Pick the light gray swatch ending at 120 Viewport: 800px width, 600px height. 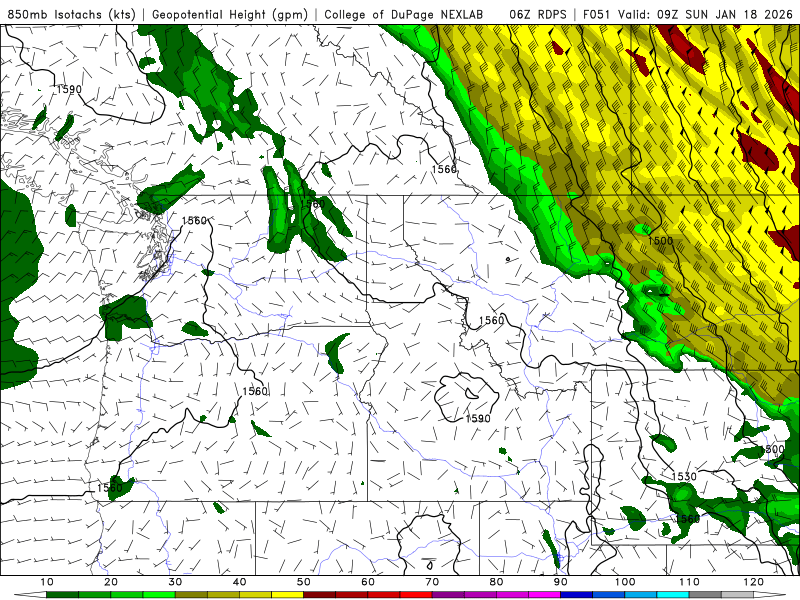[x=737, y=595]
